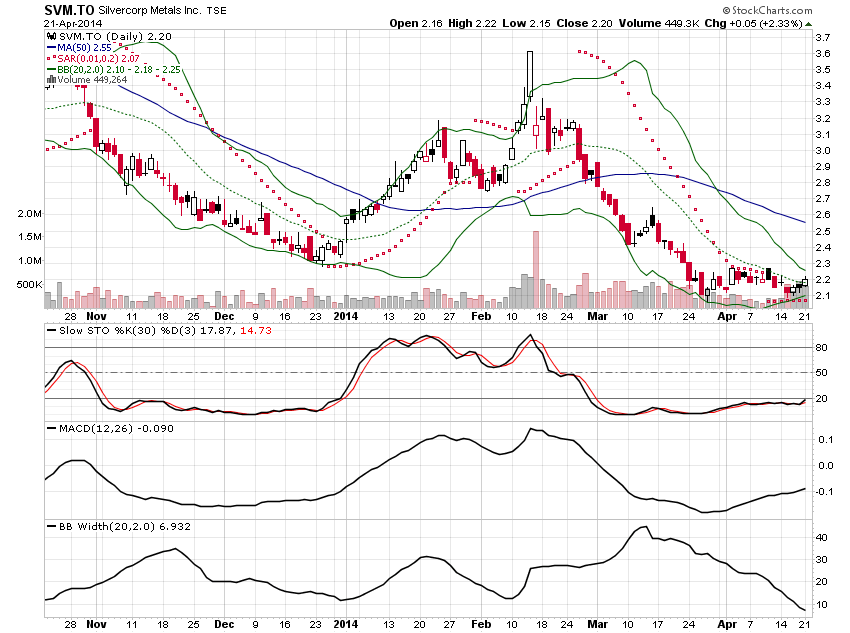Viewport: 850px width, 633px height.
Task: Click the SVM.TO ticker symbol title
Action: coord(69,10)
